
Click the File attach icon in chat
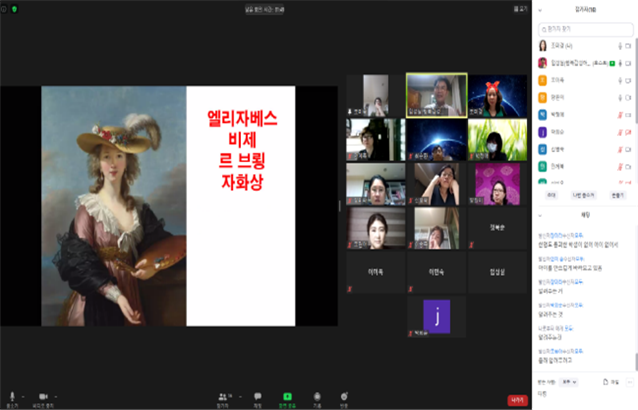point(610,382)
